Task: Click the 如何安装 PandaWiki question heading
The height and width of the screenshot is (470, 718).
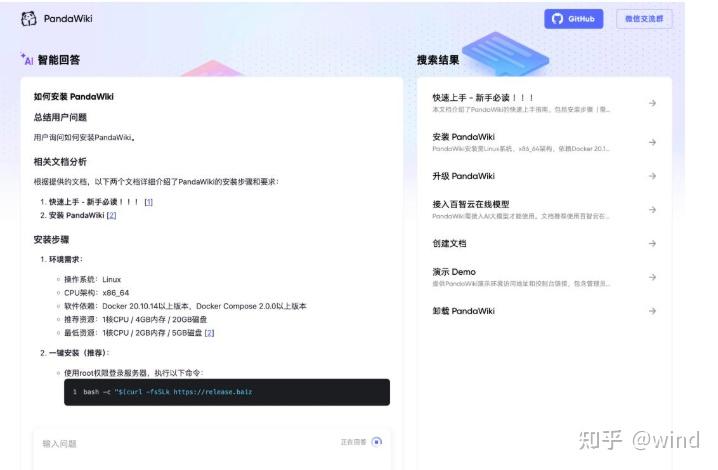Action: click(73, 97)
